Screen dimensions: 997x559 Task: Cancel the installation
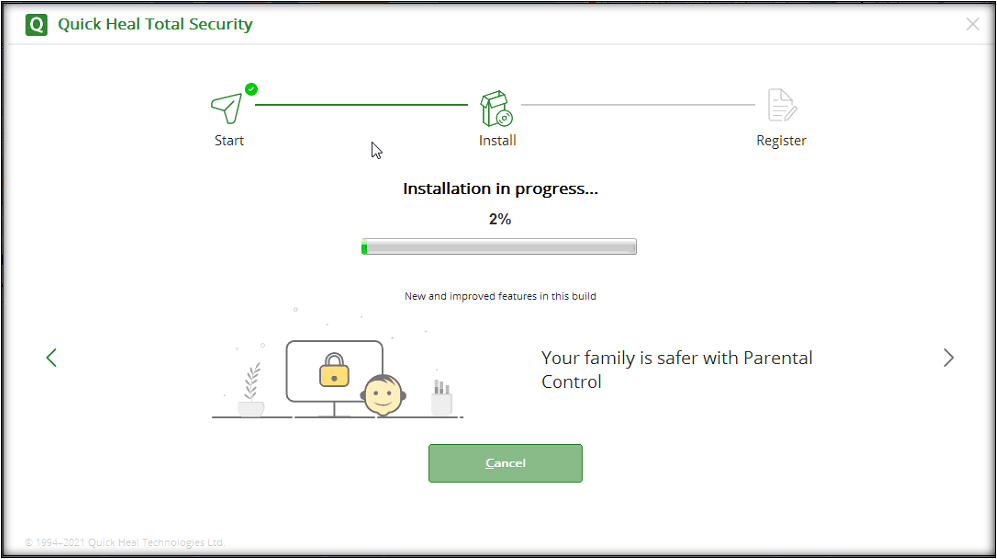(x=505, y=463)
